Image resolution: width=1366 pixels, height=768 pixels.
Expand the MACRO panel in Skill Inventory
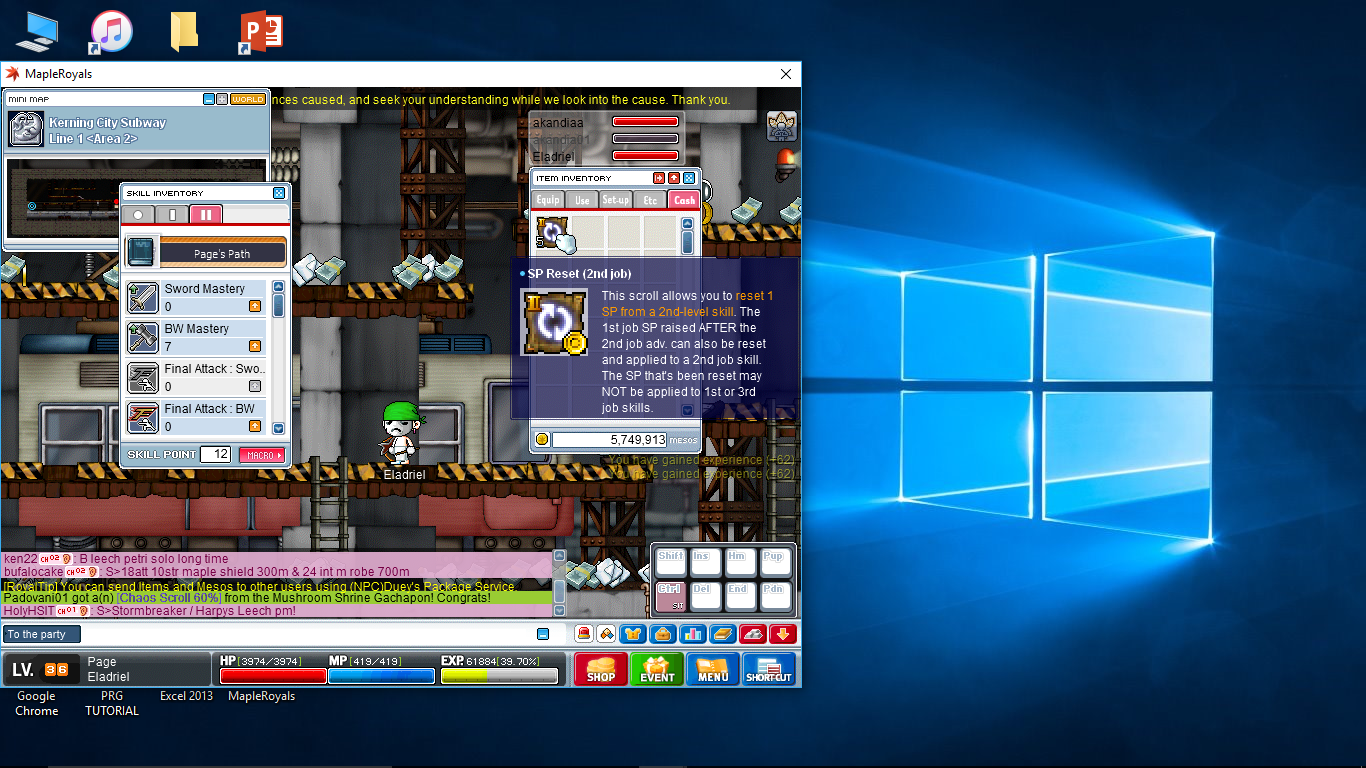[262, 455]
